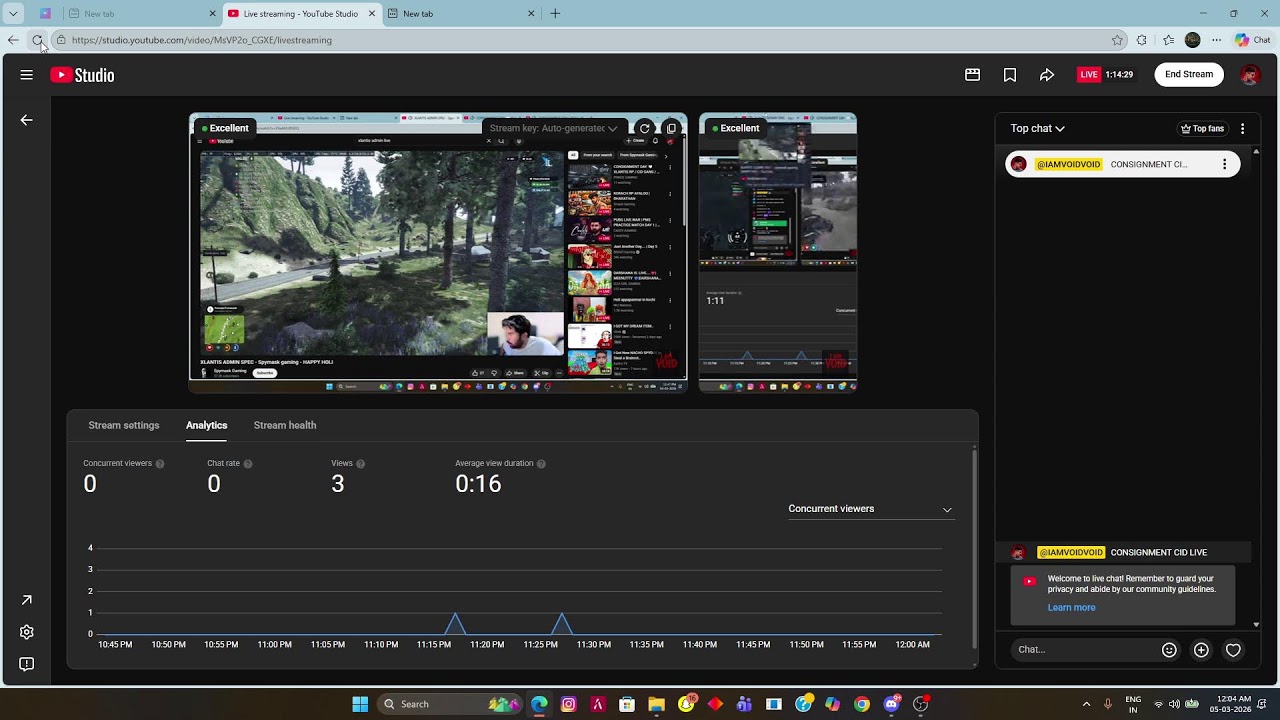1280x720 pixels.
Task: Click the Top fans button
Action: [x=1202, y=128]
